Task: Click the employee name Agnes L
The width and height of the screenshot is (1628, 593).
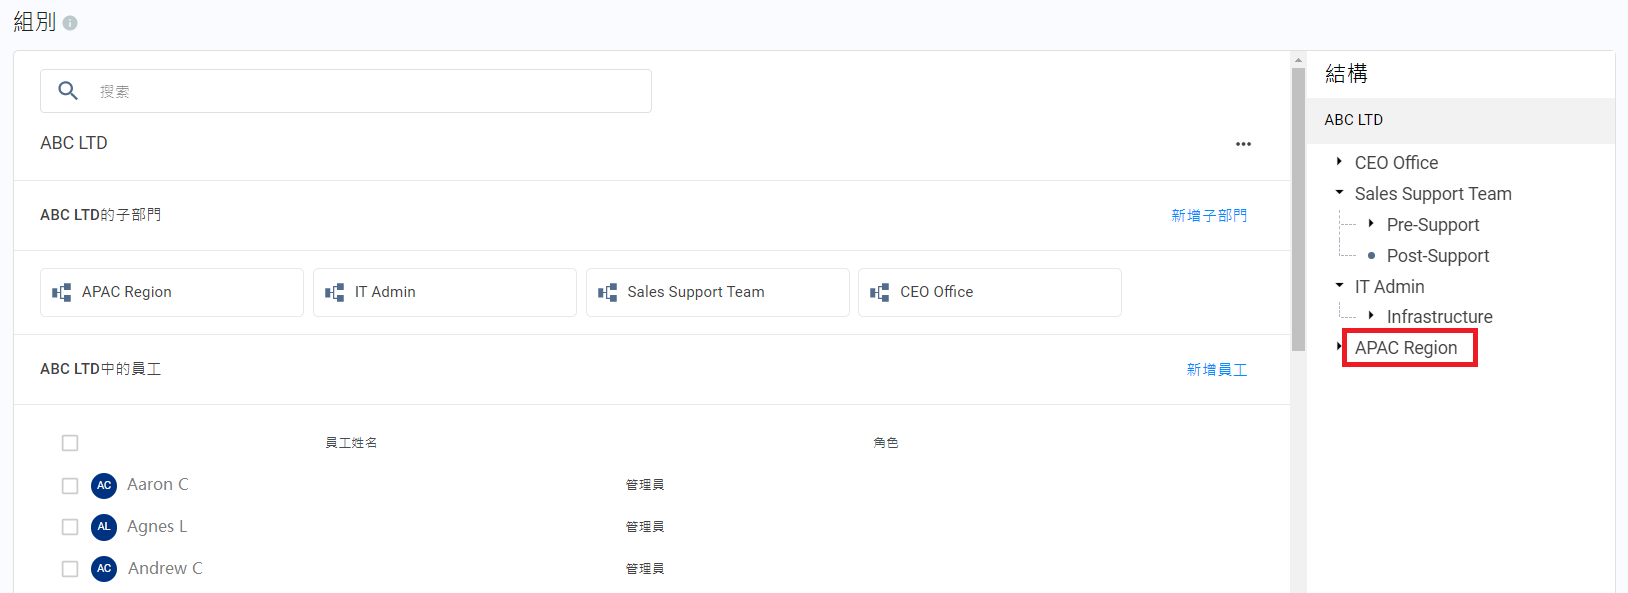Action: pos(157,526)
